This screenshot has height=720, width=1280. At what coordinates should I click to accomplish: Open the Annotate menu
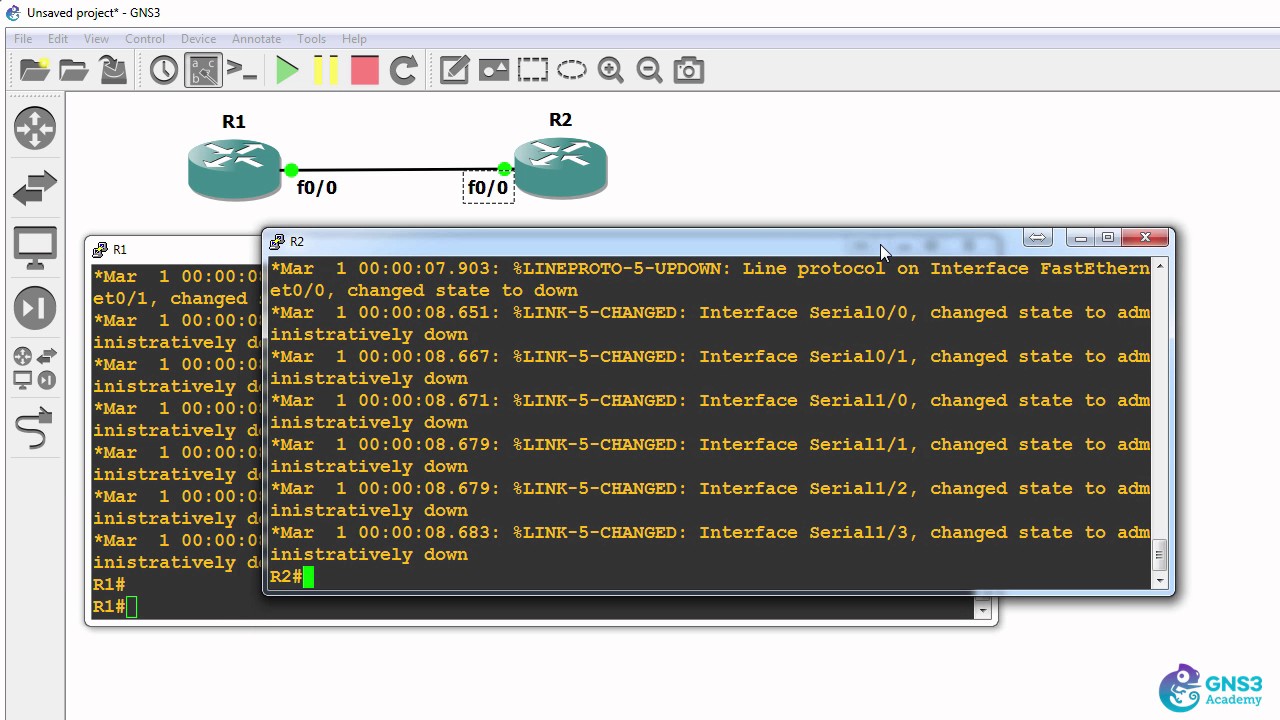click(256, 39)
